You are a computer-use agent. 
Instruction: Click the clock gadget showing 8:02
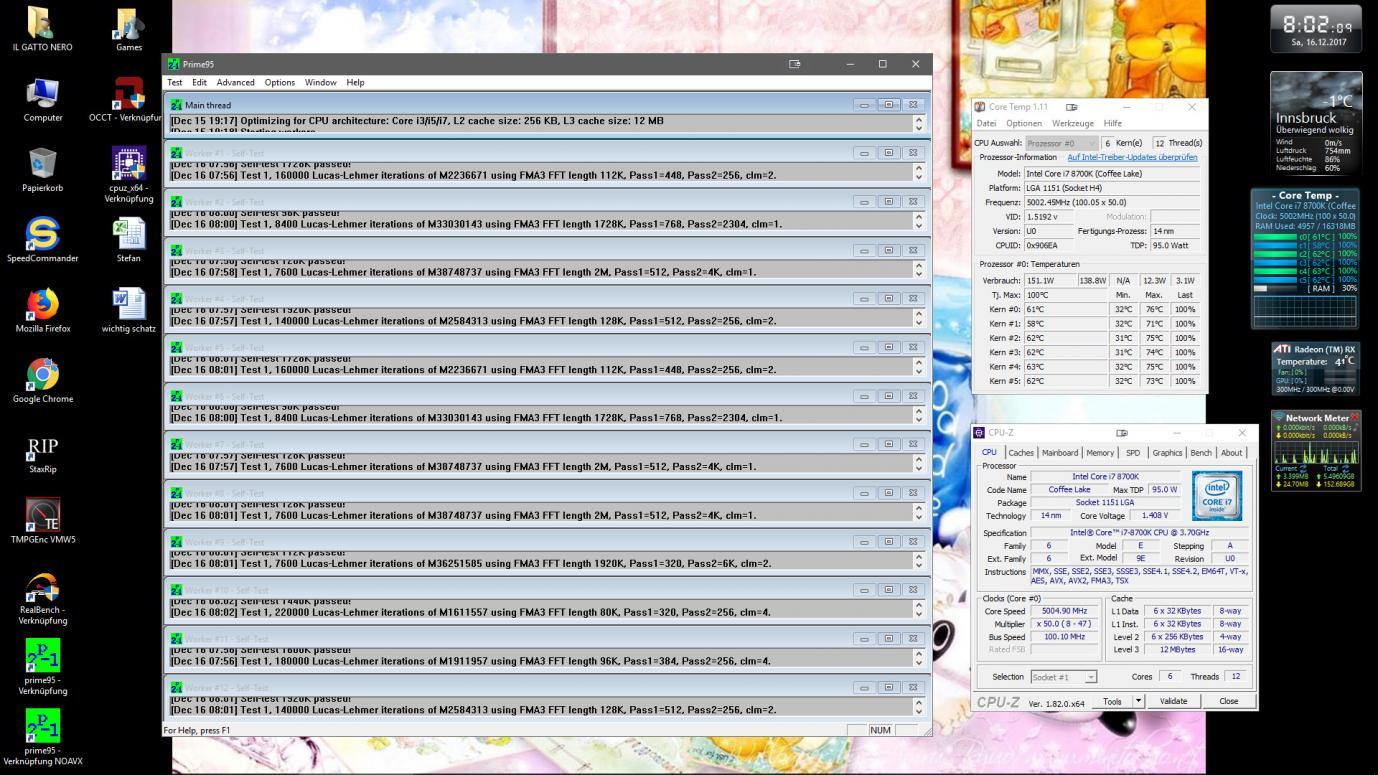(1315, 29)
